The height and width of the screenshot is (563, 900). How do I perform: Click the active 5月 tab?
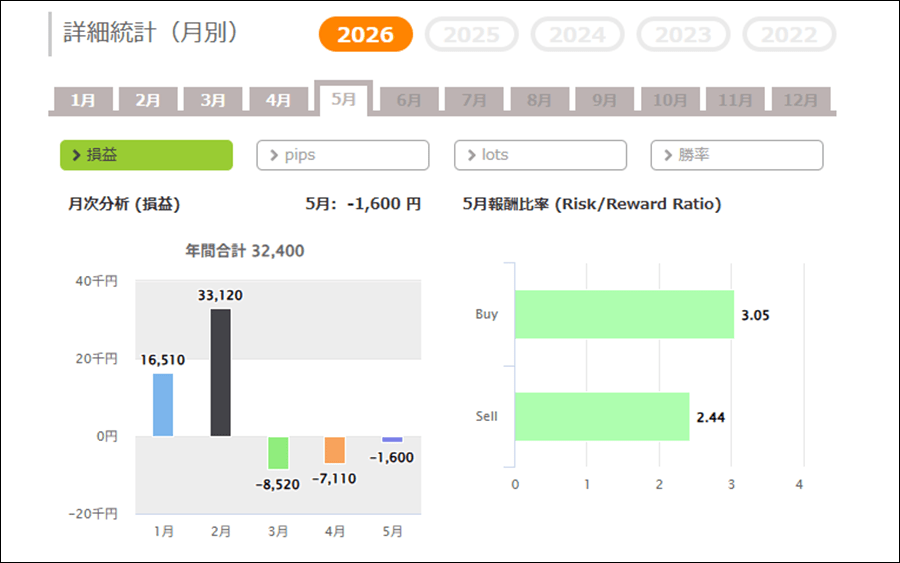point(344,99)
